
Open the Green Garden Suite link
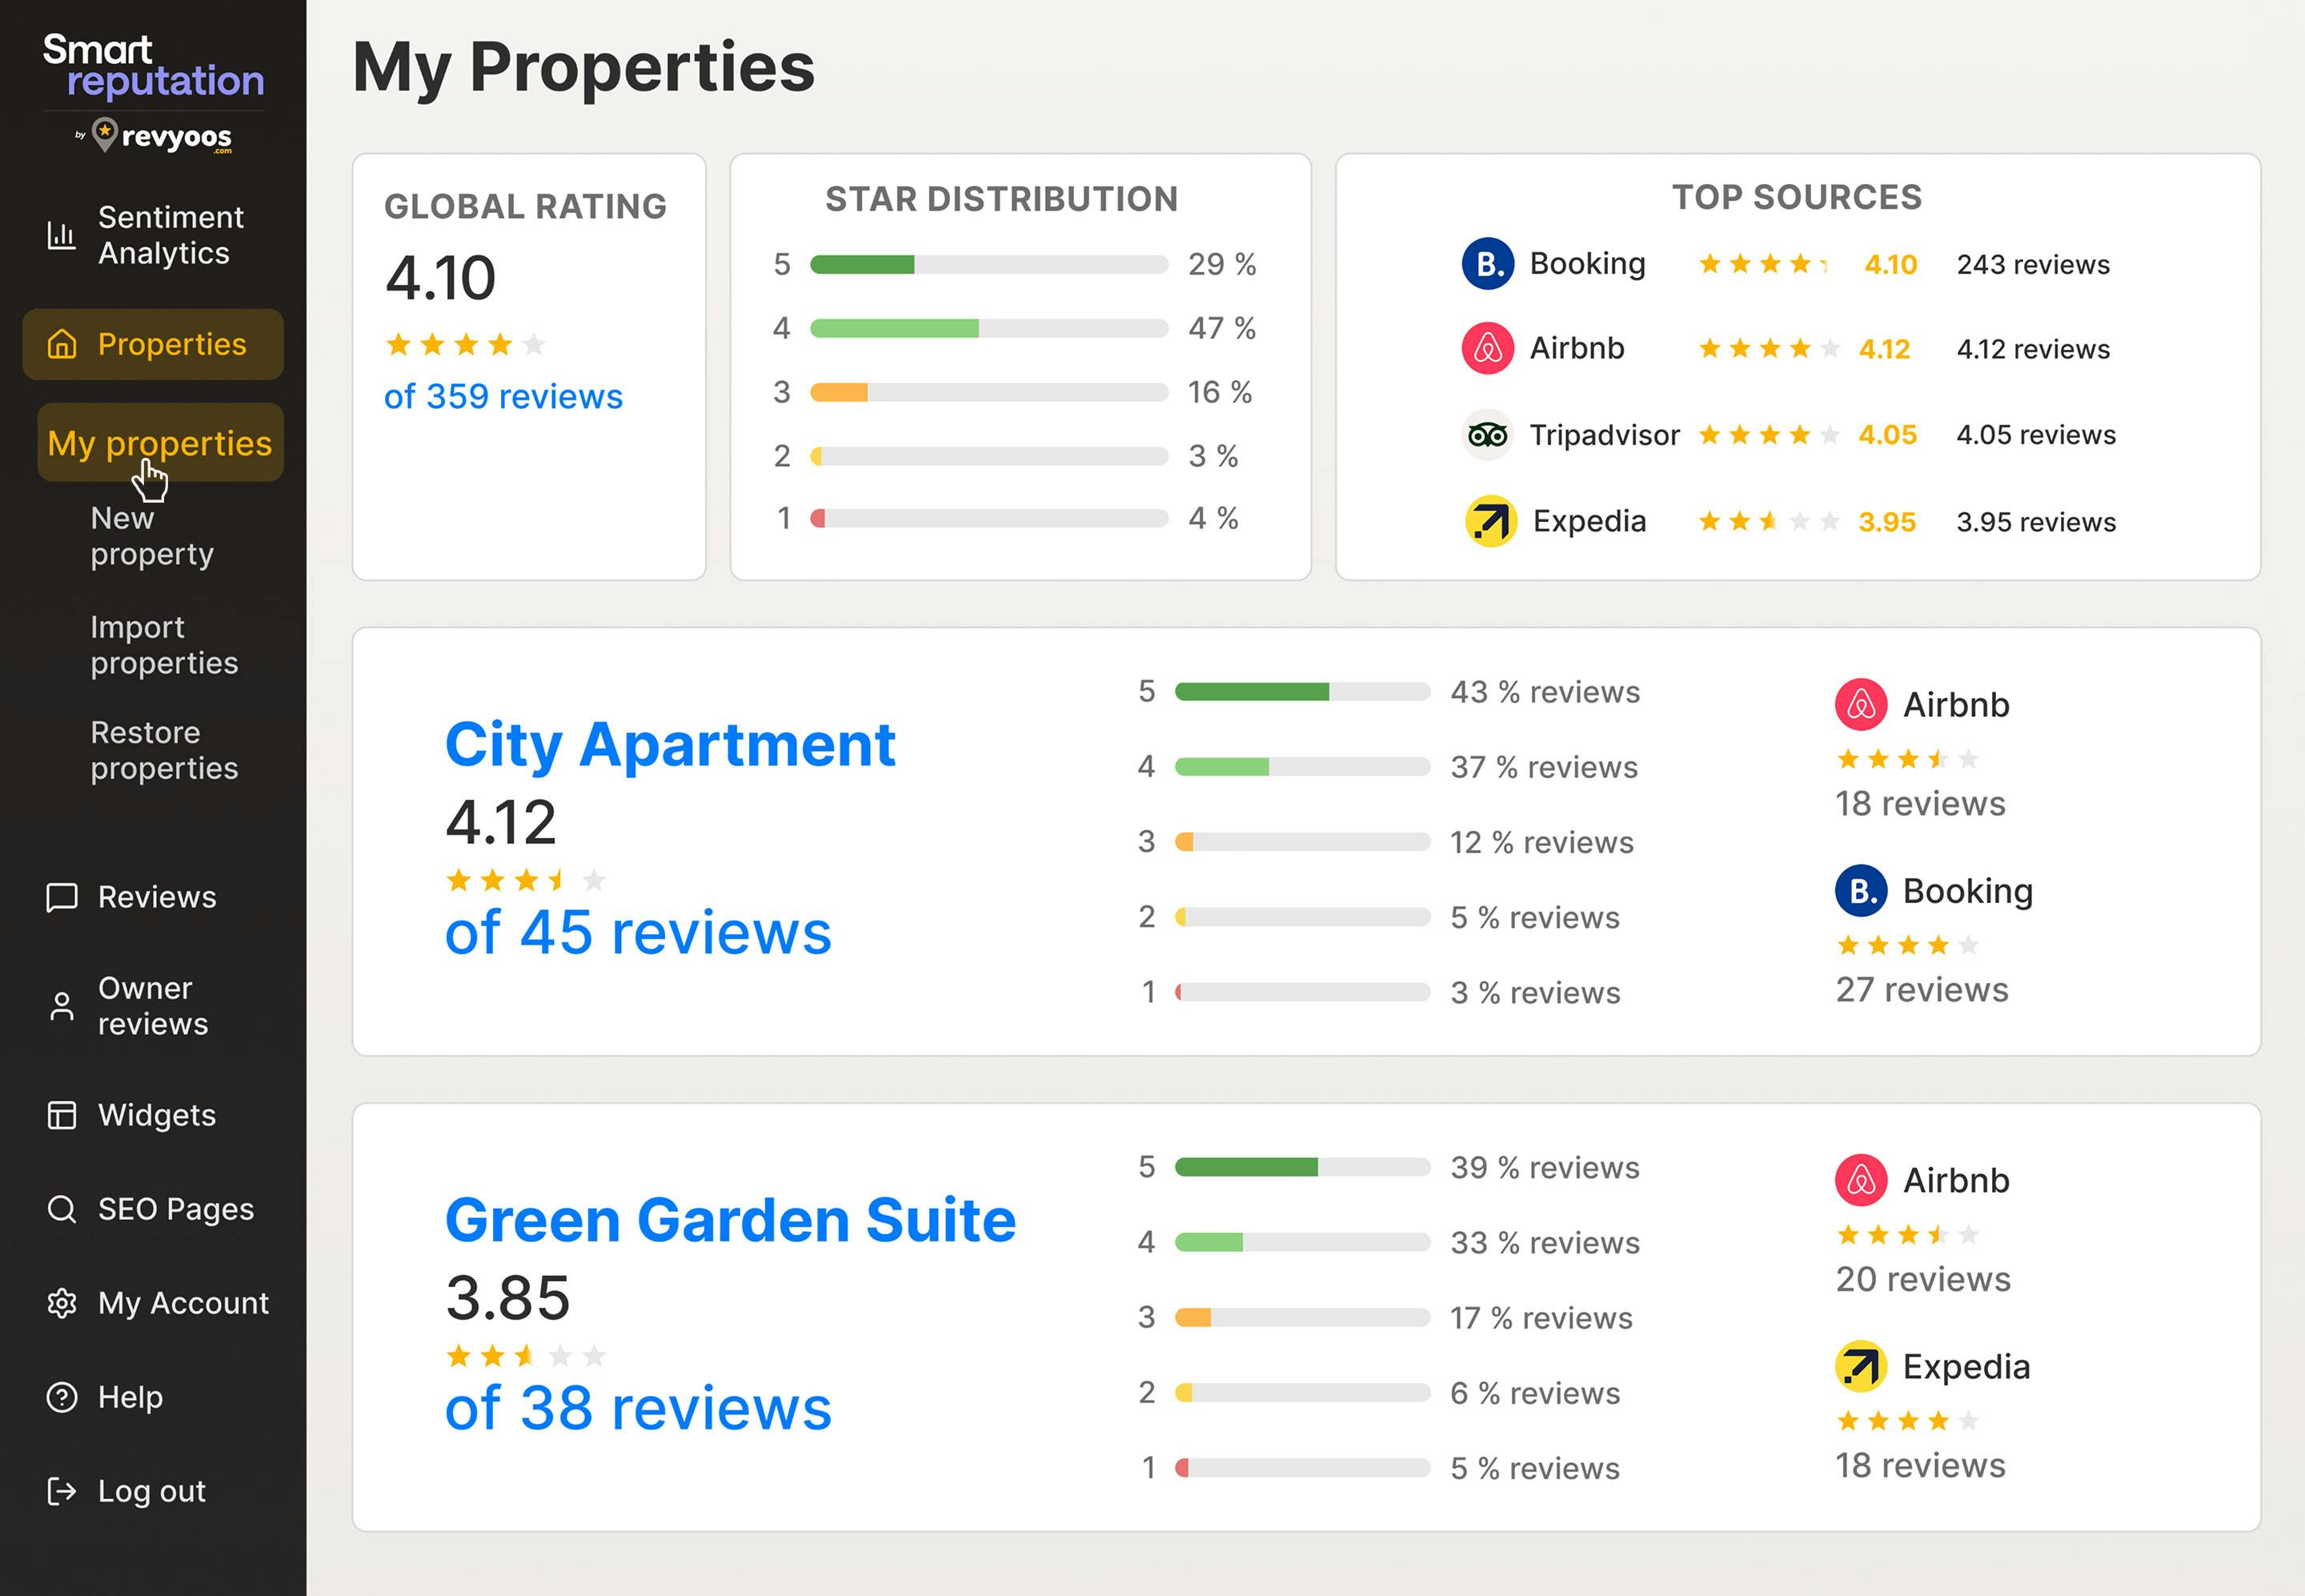730,1220
